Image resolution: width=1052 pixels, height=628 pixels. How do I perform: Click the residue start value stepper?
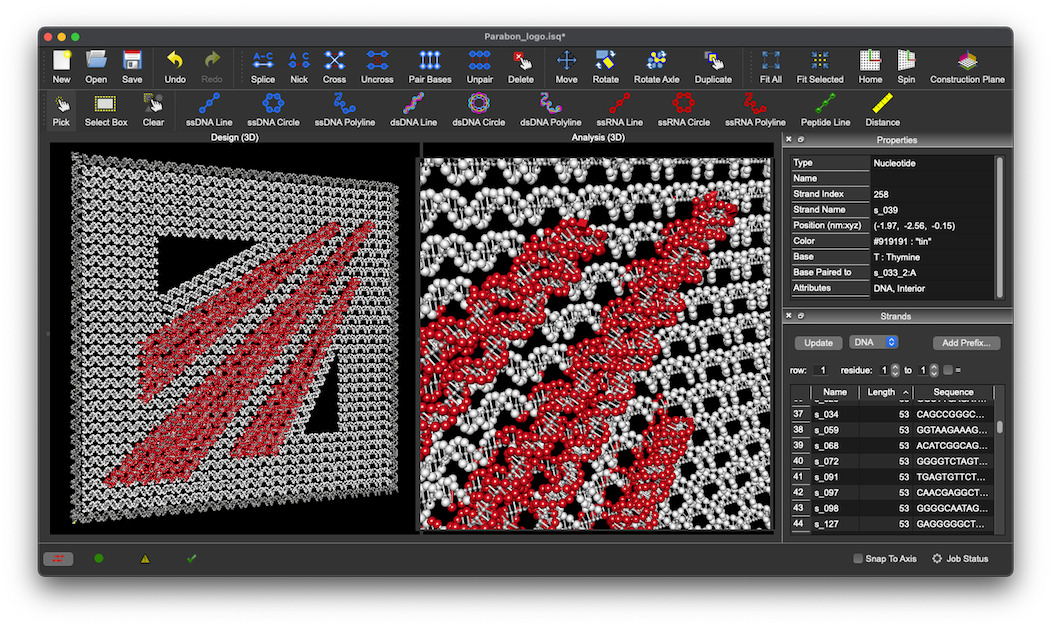(895, 370)
